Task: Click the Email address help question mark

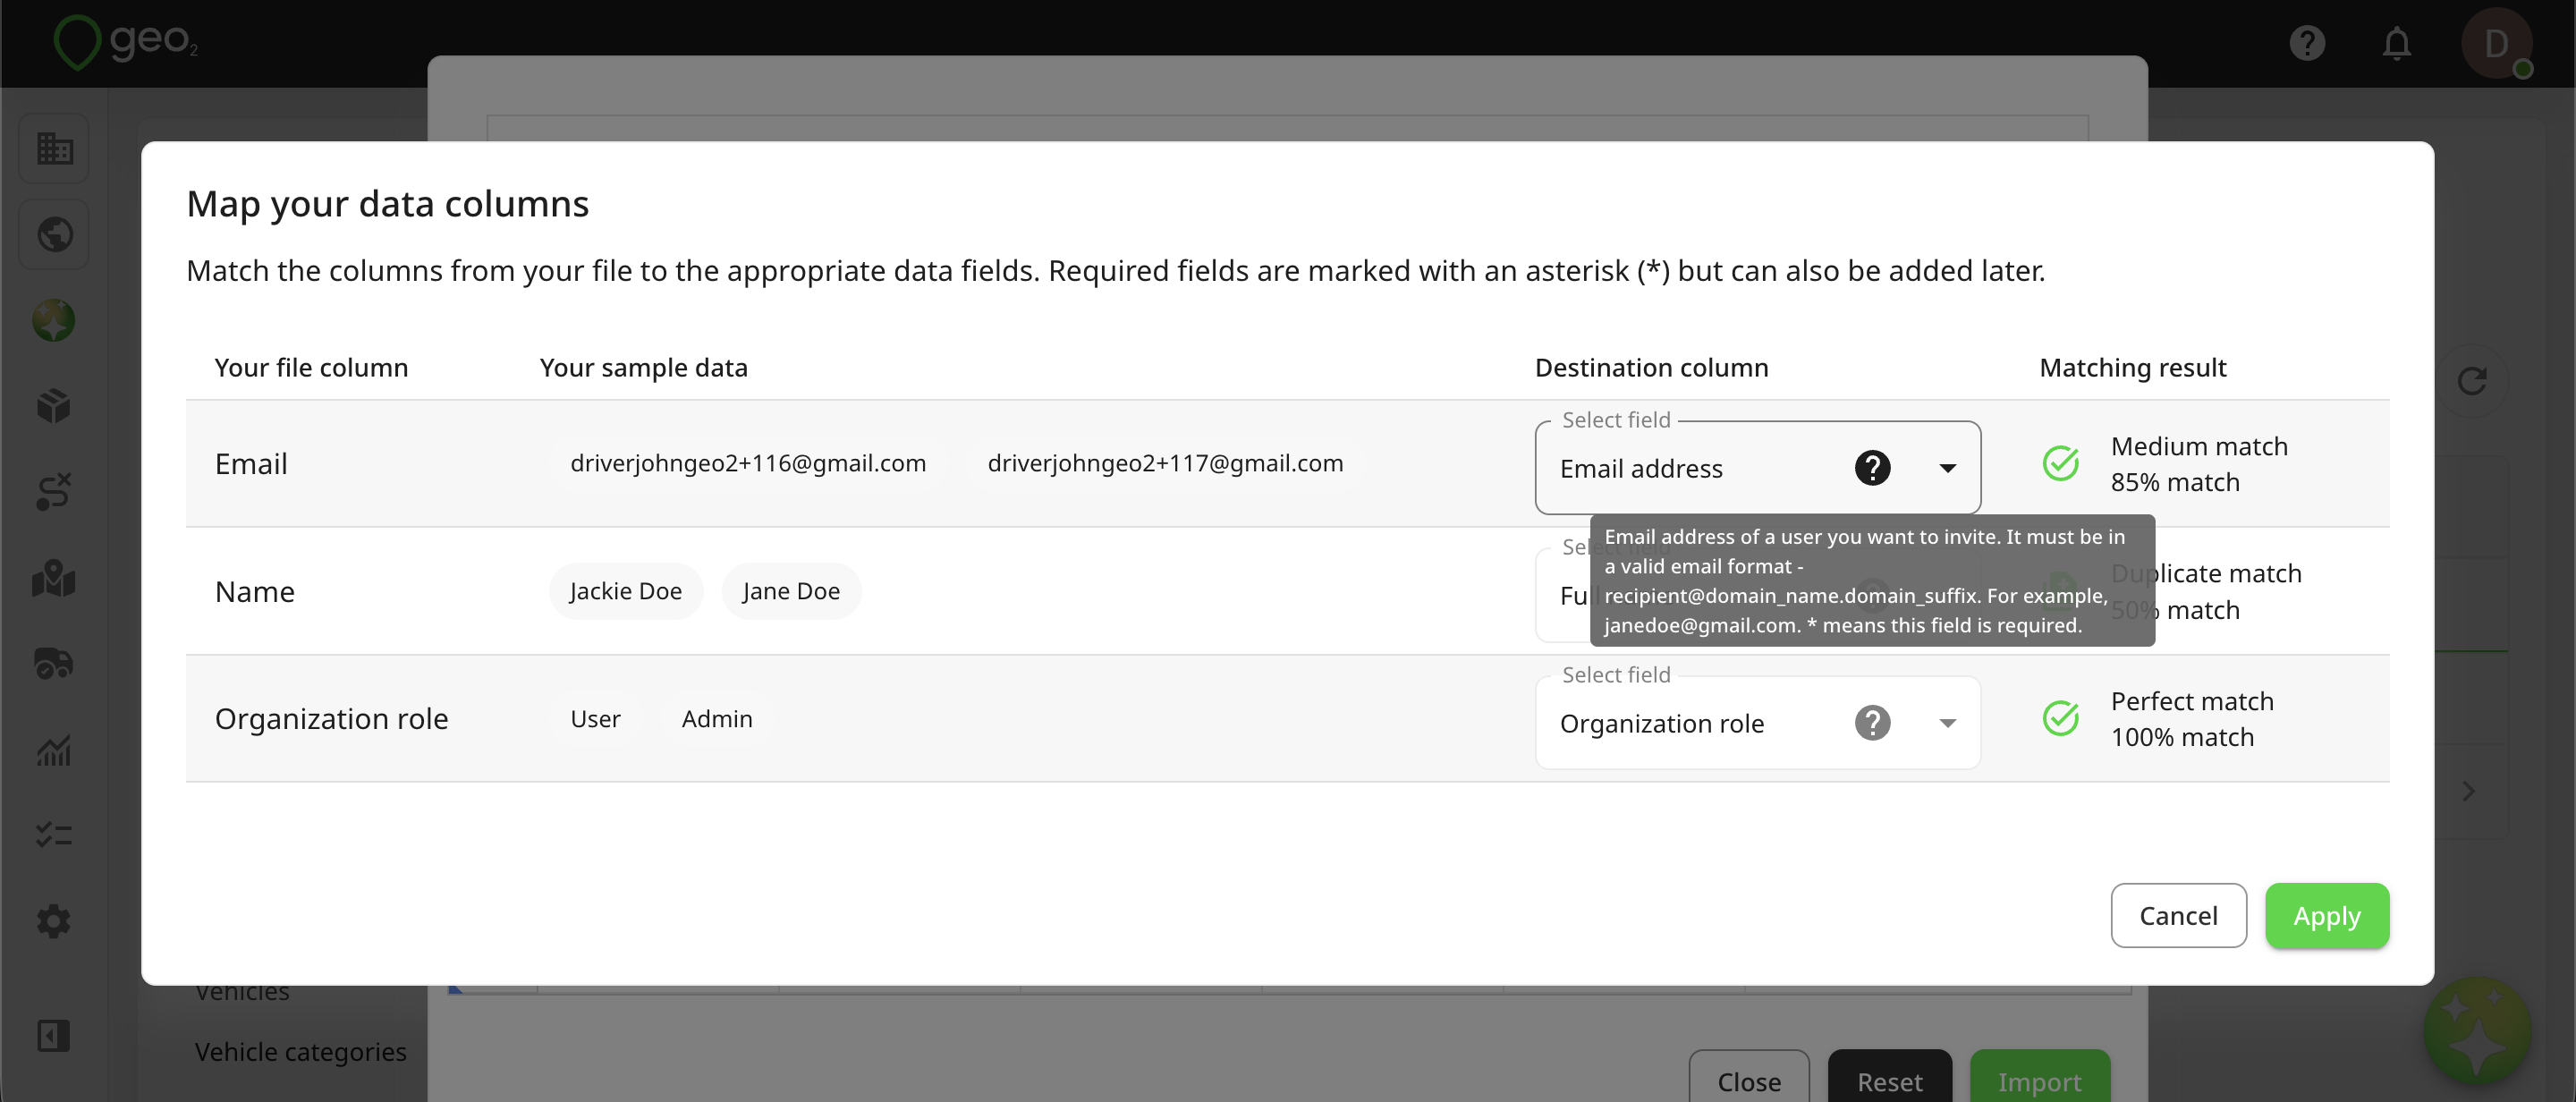Action: pos(1872,468)
